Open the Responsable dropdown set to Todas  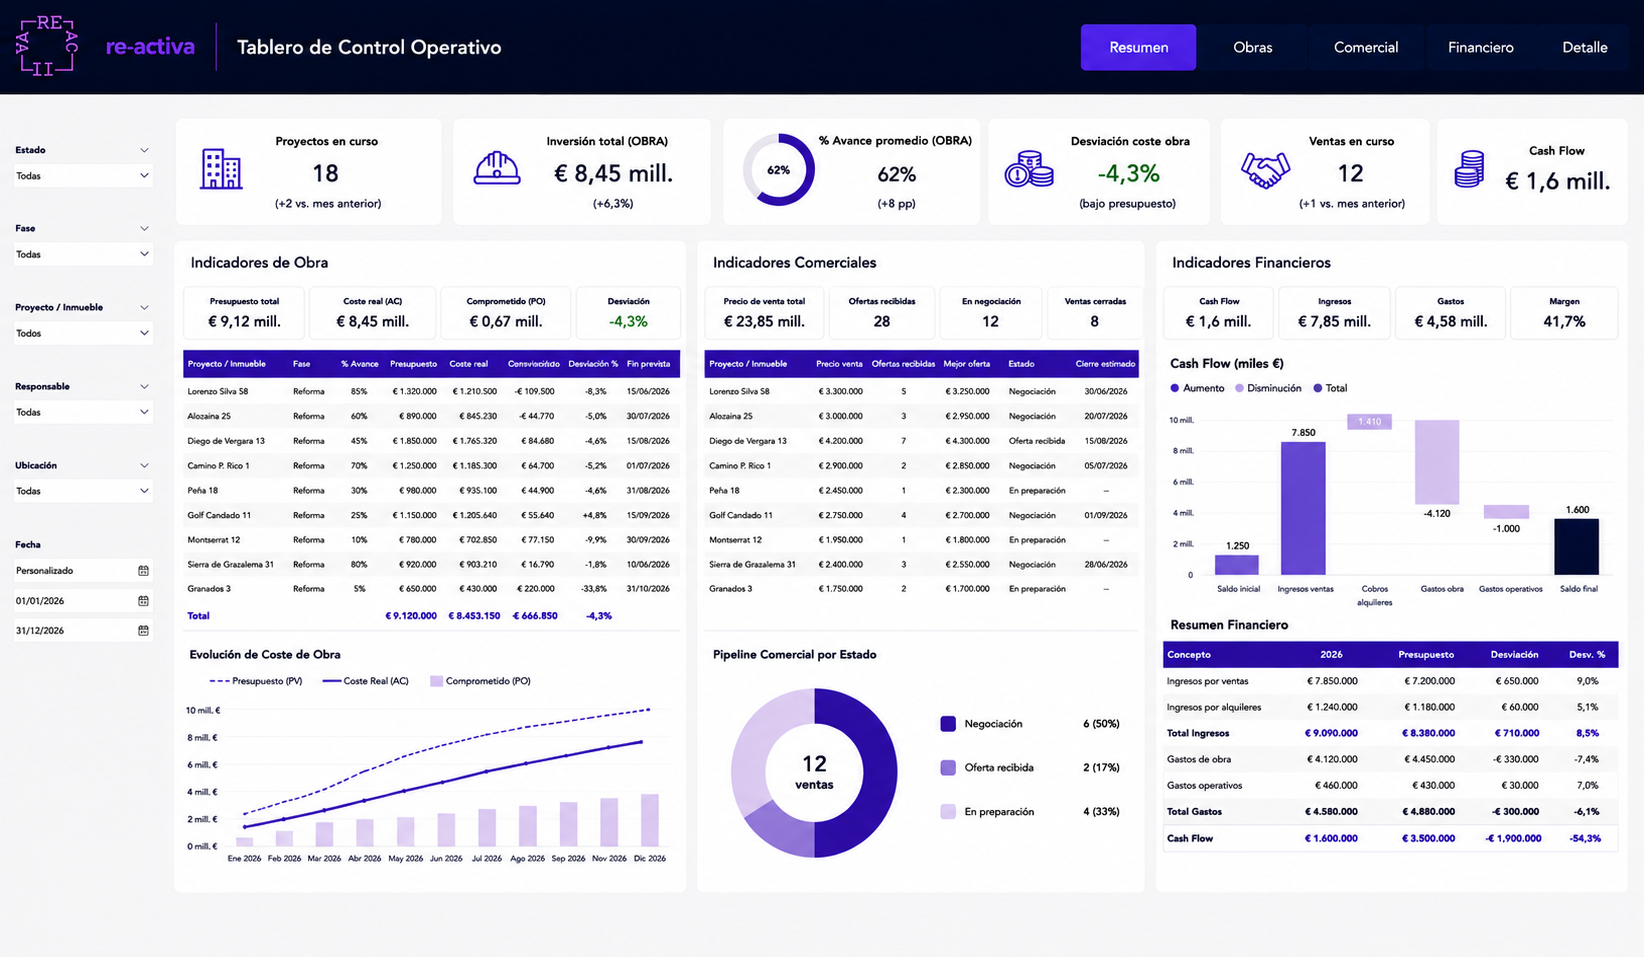click(x=83, y=413)
